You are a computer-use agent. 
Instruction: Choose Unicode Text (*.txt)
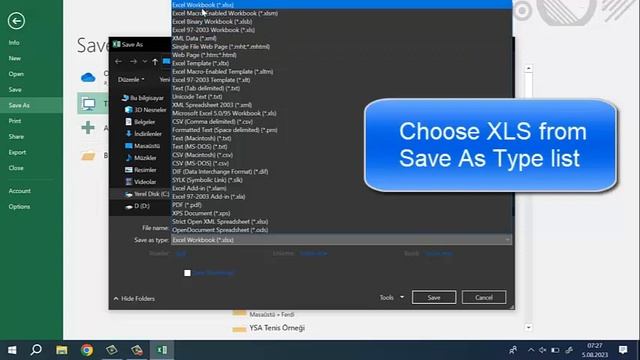click(341, 97)
